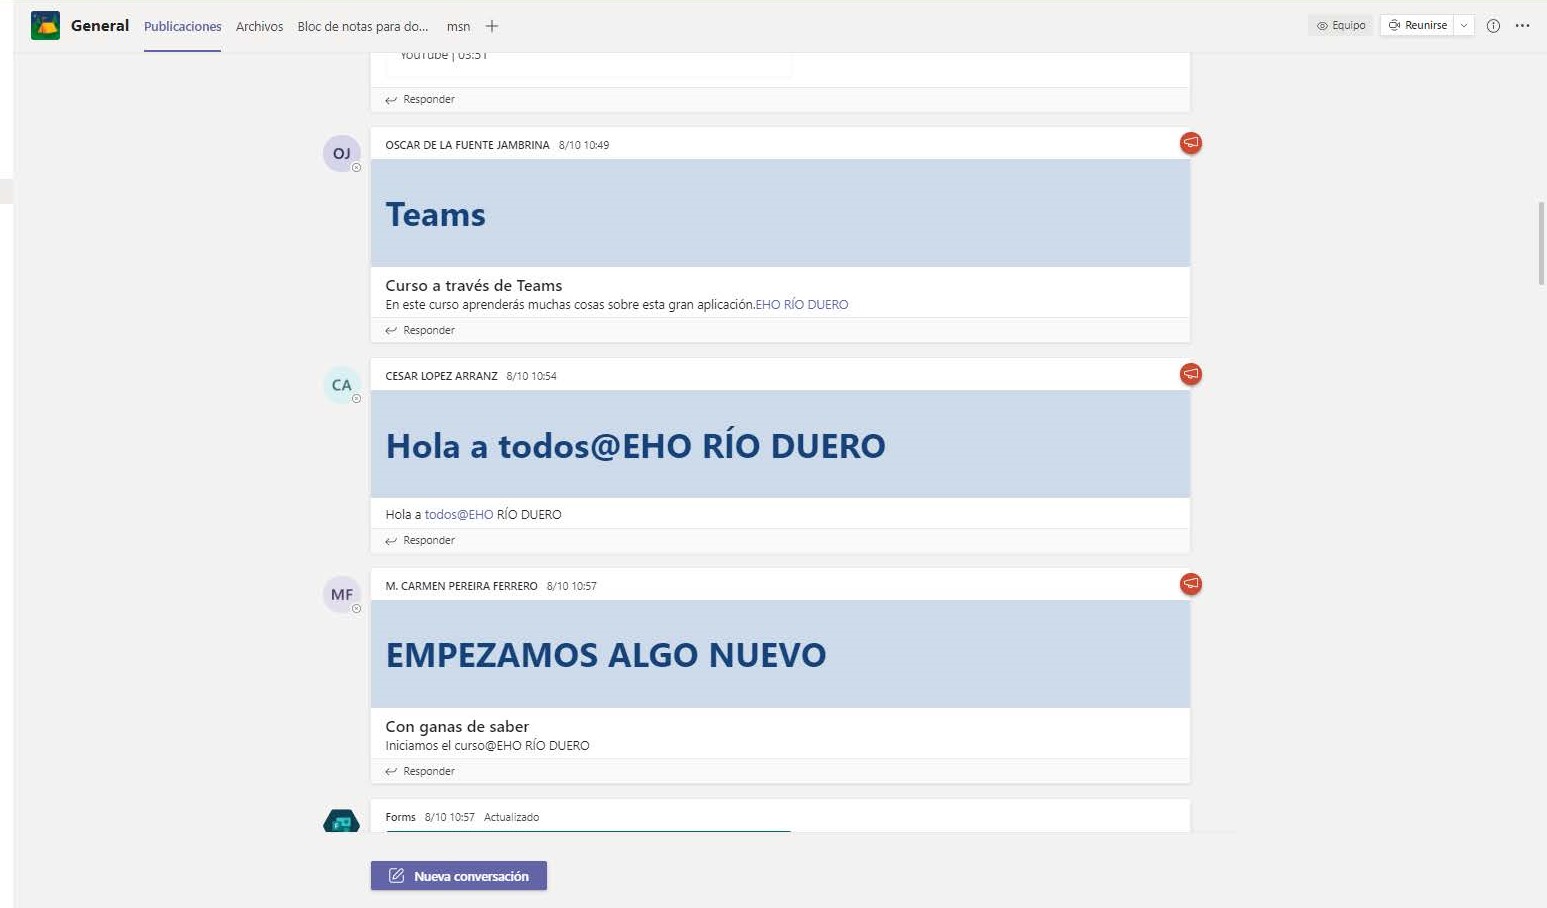
Task: Open the Bloc de notas tab
Action: (x=362, y=27)
